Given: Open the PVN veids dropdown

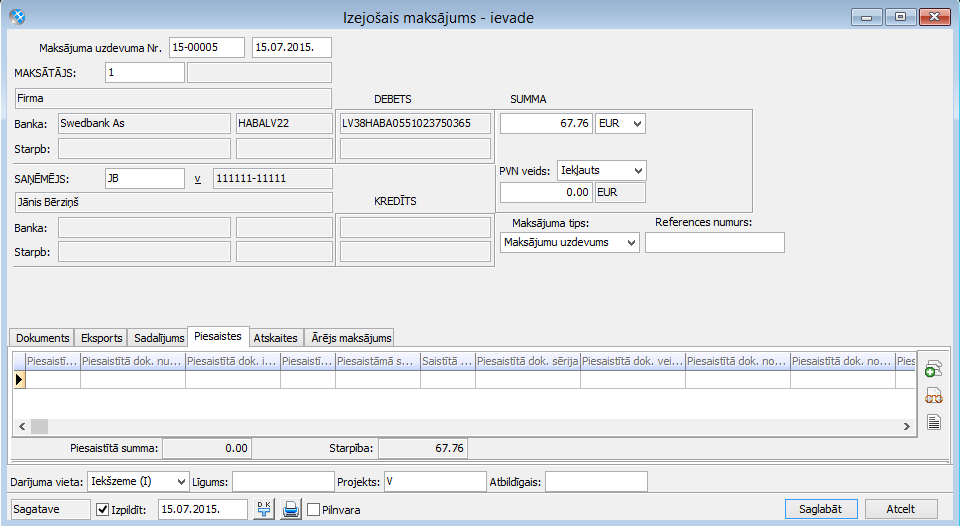Looking at the screenshot, I should pyautogui.click(x=638, y=170).
